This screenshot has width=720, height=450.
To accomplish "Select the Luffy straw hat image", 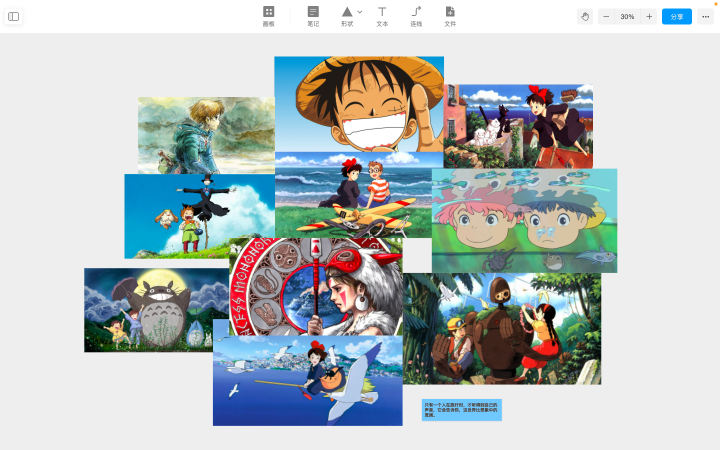I will (359, 104).
